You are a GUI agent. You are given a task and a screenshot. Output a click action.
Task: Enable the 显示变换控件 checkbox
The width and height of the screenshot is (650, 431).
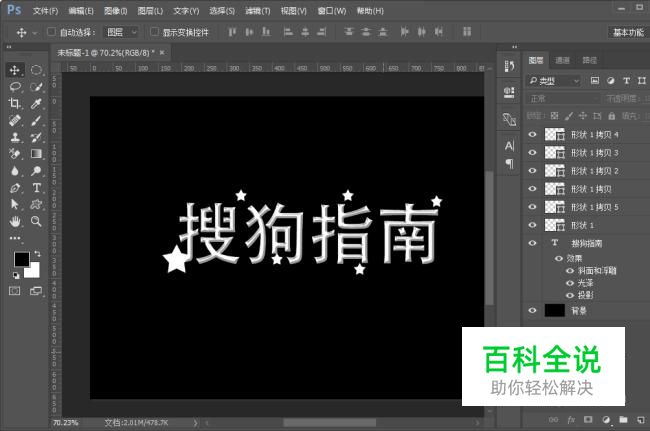[x=154, y=31]
